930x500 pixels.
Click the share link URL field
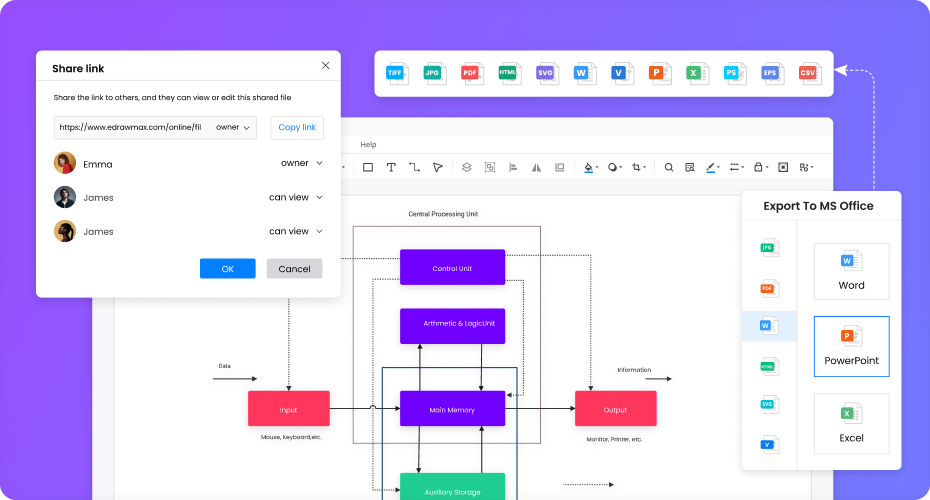131,128
